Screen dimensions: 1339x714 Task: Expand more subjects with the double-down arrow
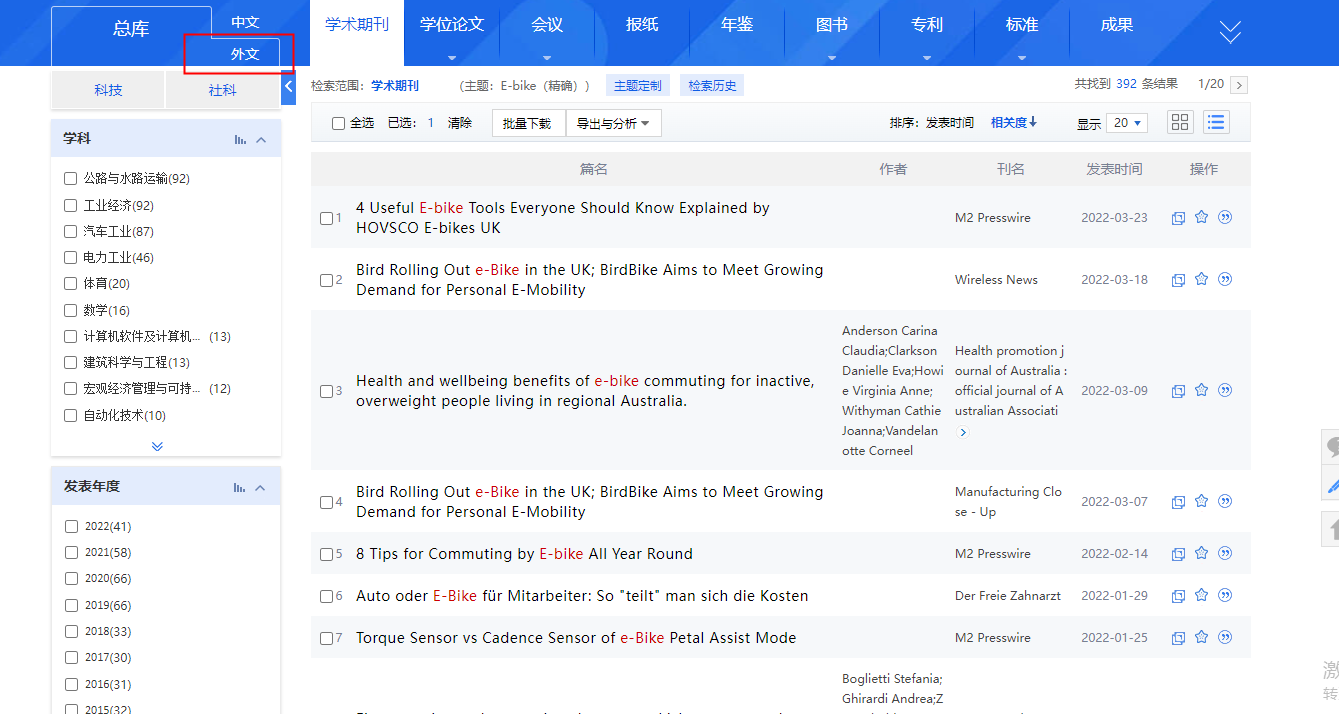click(157, 446)
